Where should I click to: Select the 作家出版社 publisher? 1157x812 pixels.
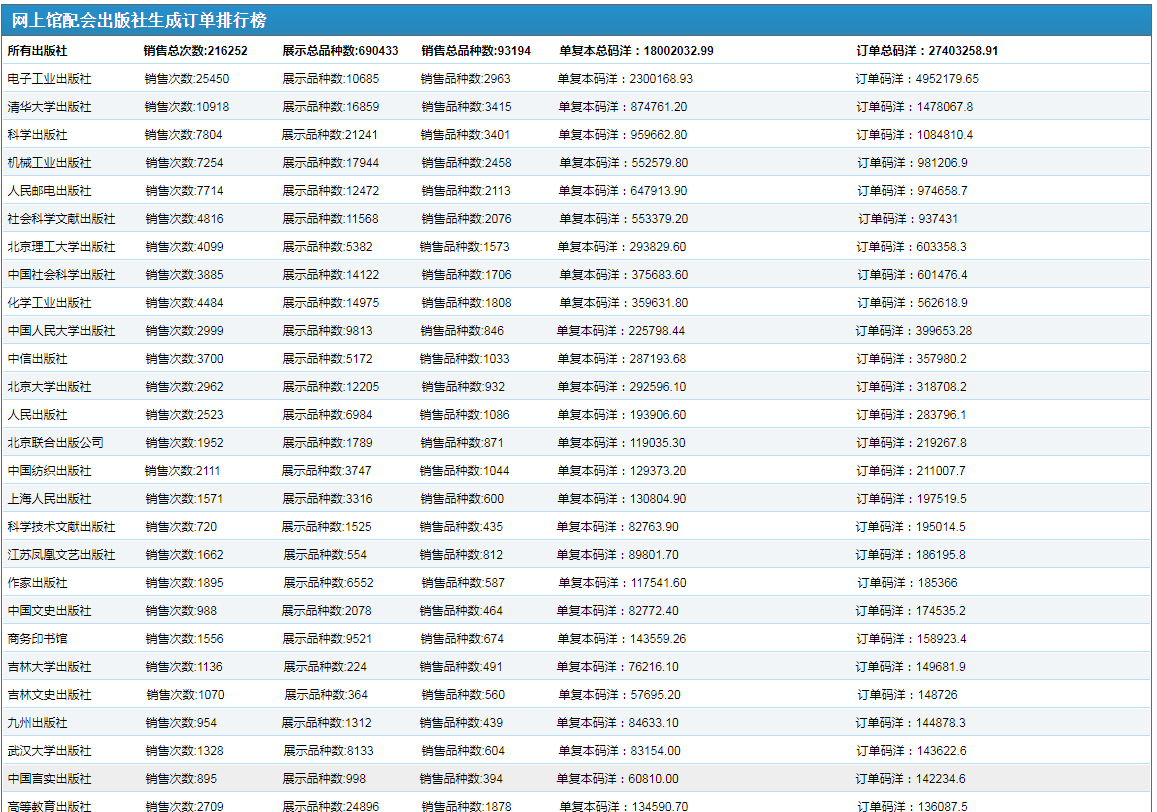tap(37, 583)
